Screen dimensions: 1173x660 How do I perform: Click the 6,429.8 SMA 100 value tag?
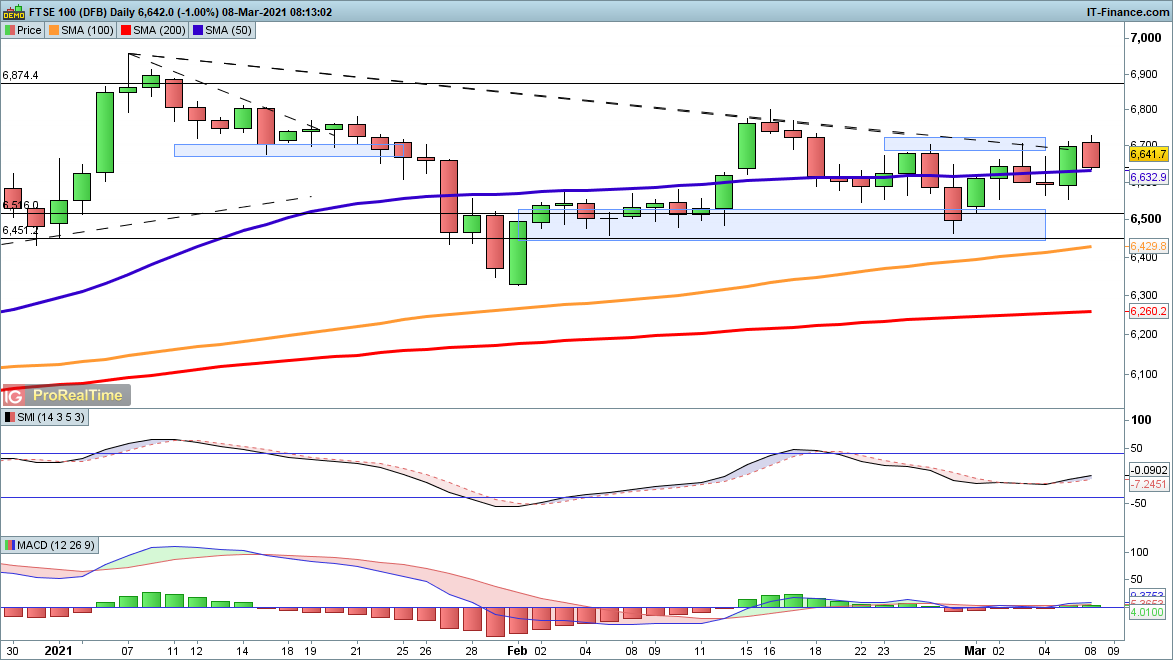[1149, 245]
